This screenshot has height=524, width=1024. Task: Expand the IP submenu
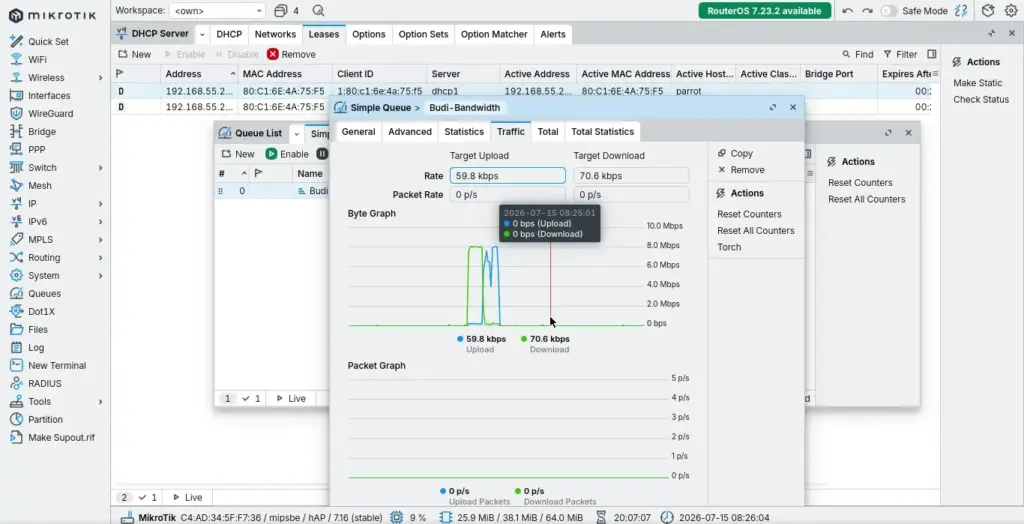click(x=101, y=204)
